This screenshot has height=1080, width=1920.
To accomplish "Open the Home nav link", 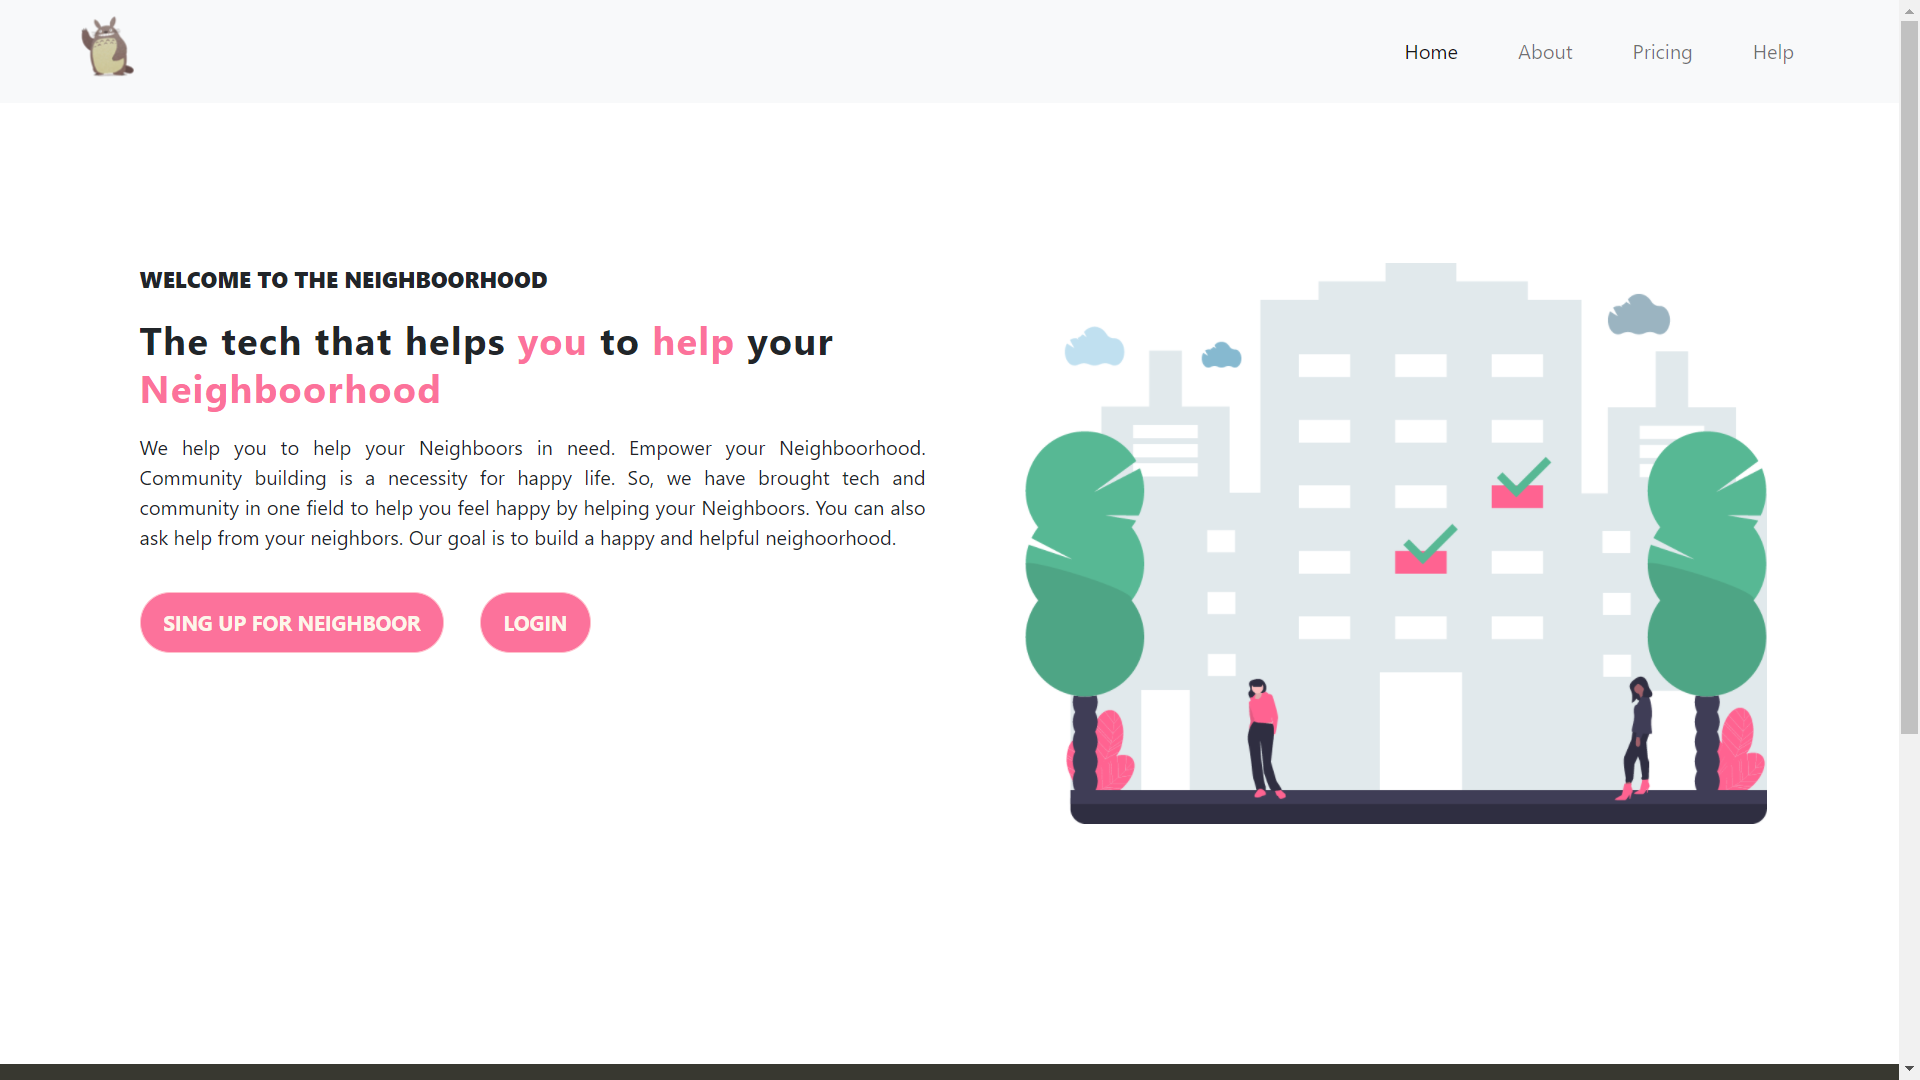I will [x=1430, y=52].
